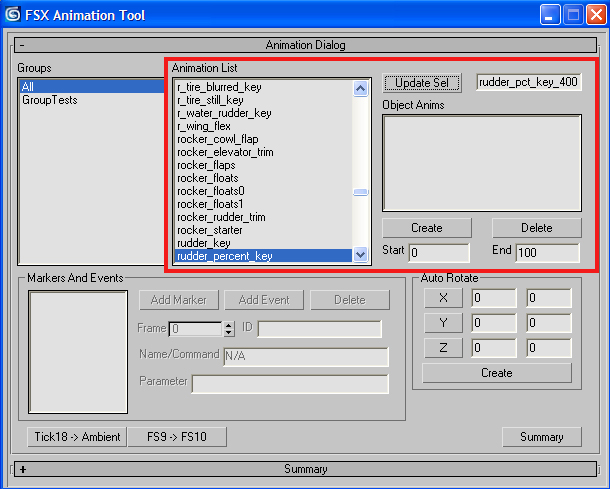Image resolution: width=610 pixels, height=489 pixels.
Task: Select rocker_flaps animation
Action: (264, 165)
